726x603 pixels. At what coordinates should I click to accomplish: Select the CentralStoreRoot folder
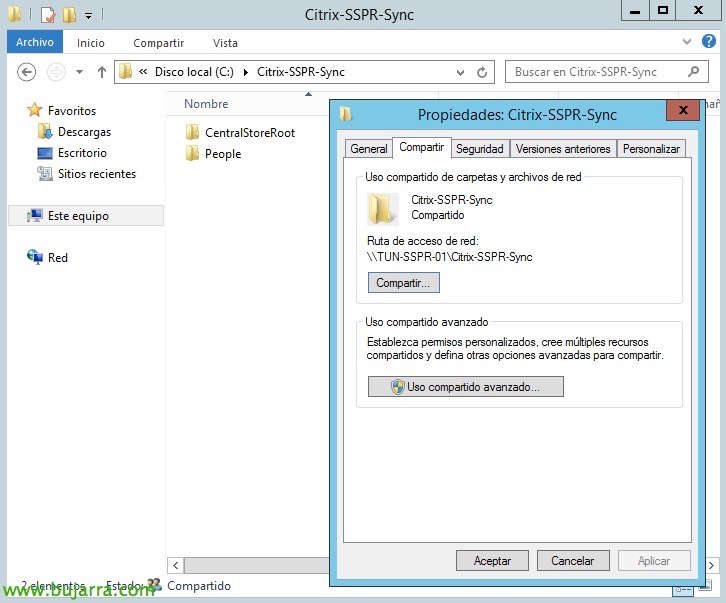[x=250, y=133]
